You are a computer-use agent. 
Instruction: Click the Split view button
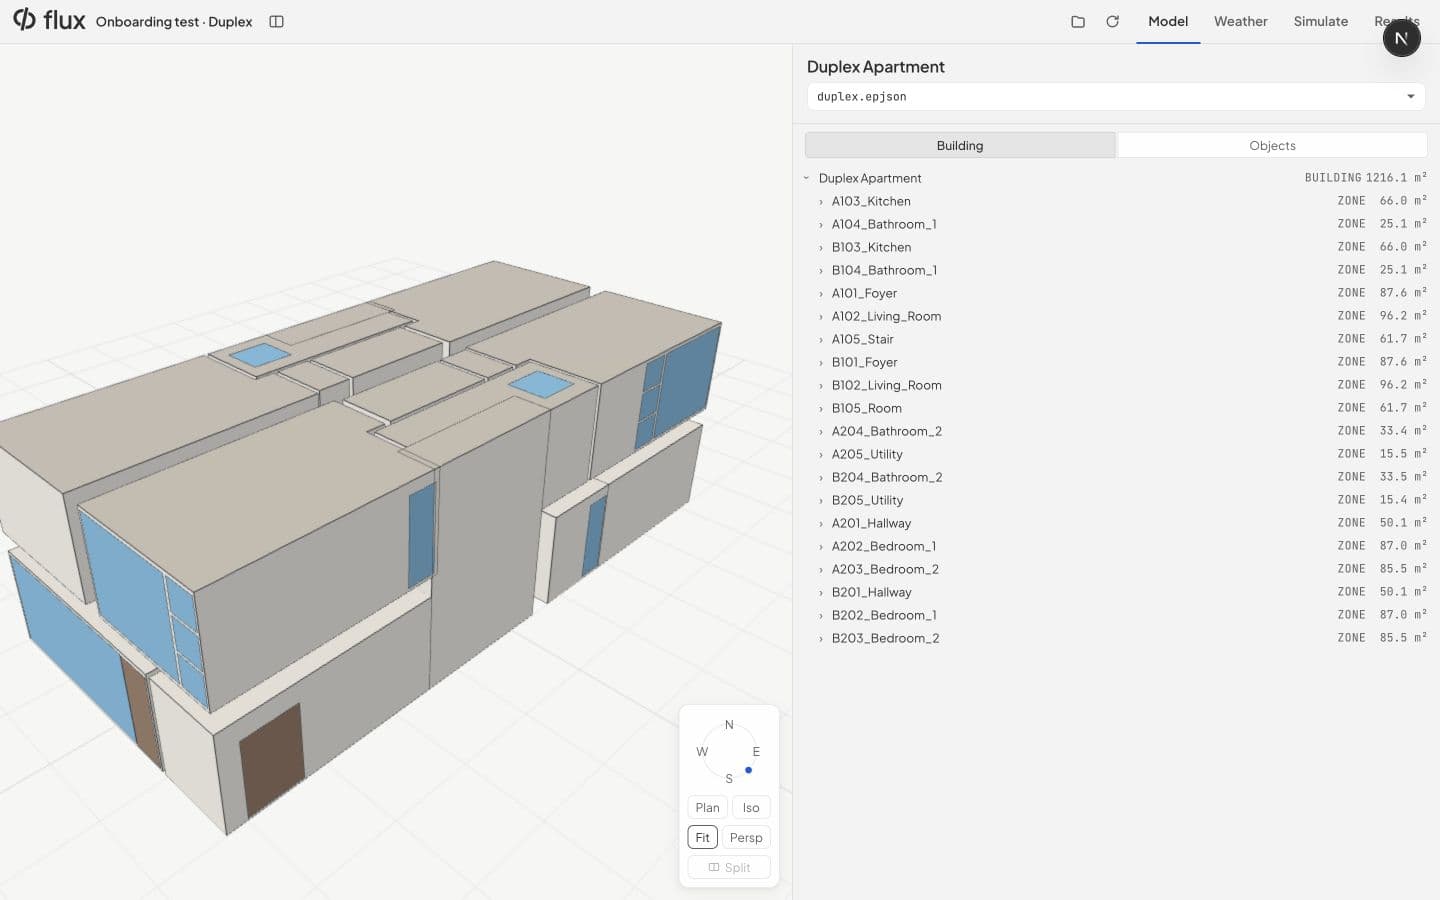pos(729,867)
